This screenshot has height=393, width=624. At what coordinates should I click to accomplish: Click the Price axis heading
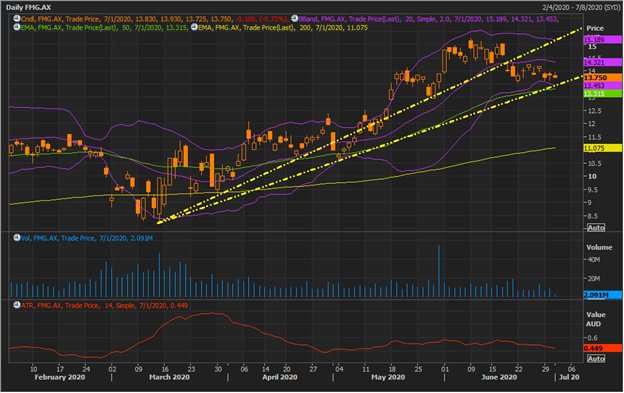coord(595,28)
